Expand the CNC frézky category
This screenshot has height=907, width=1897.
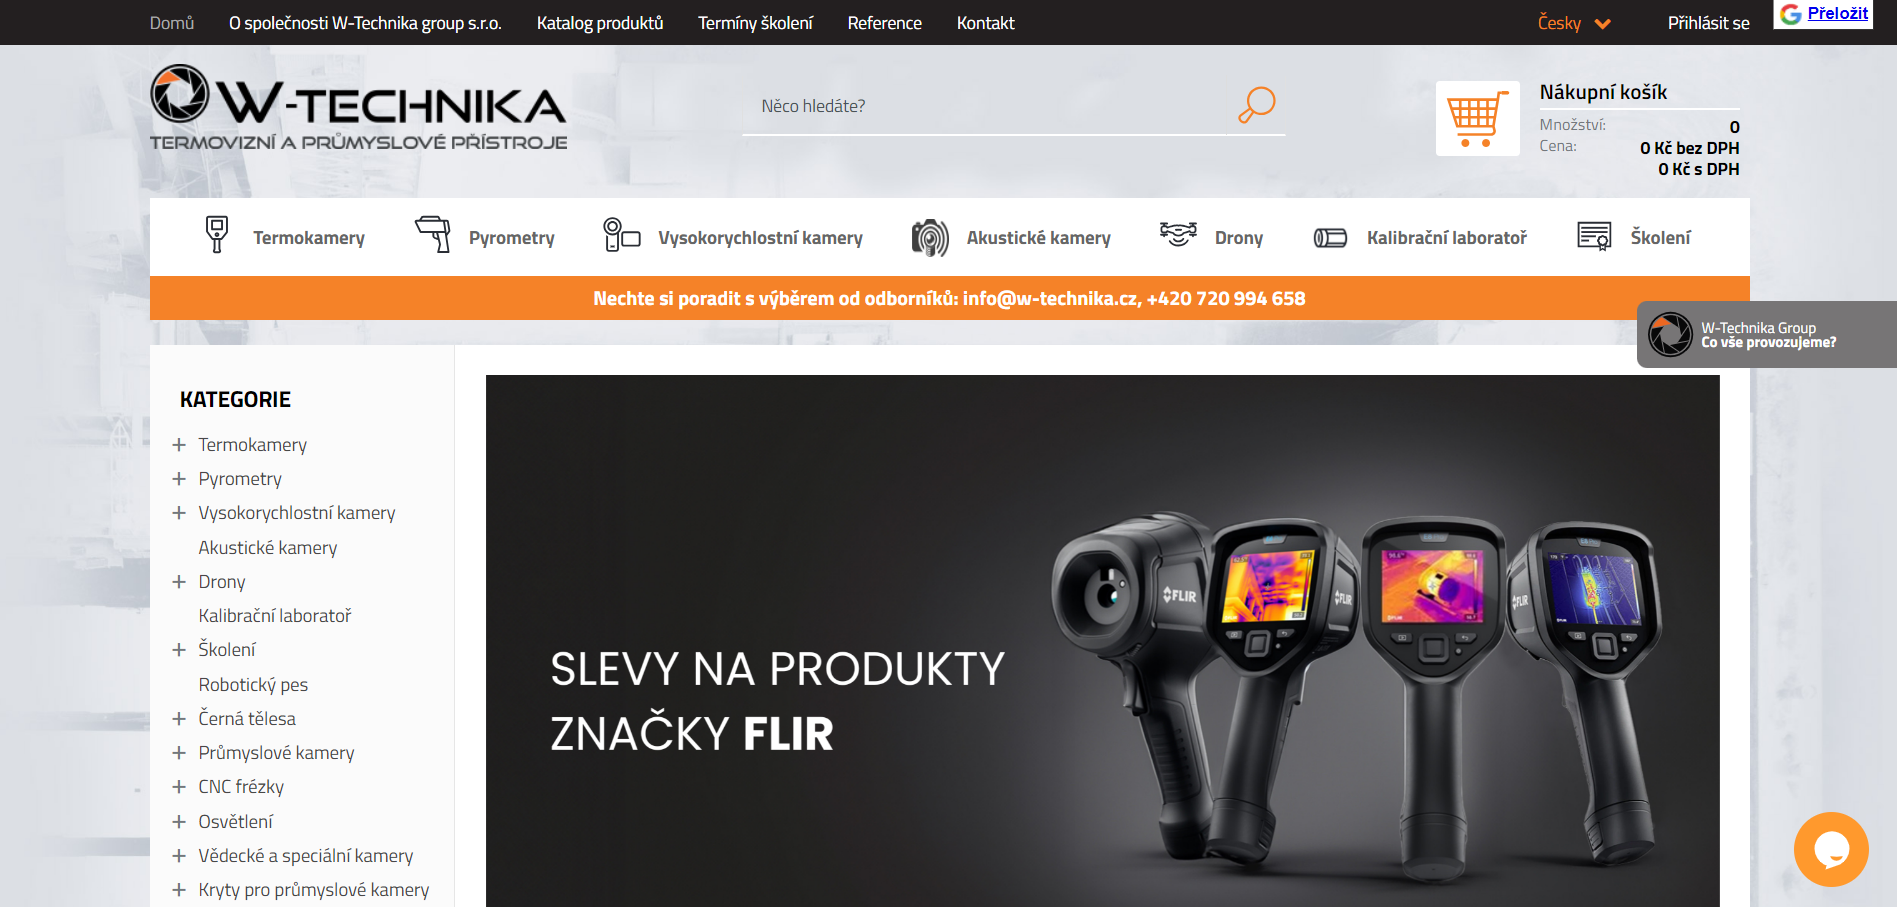pos(179,787)
